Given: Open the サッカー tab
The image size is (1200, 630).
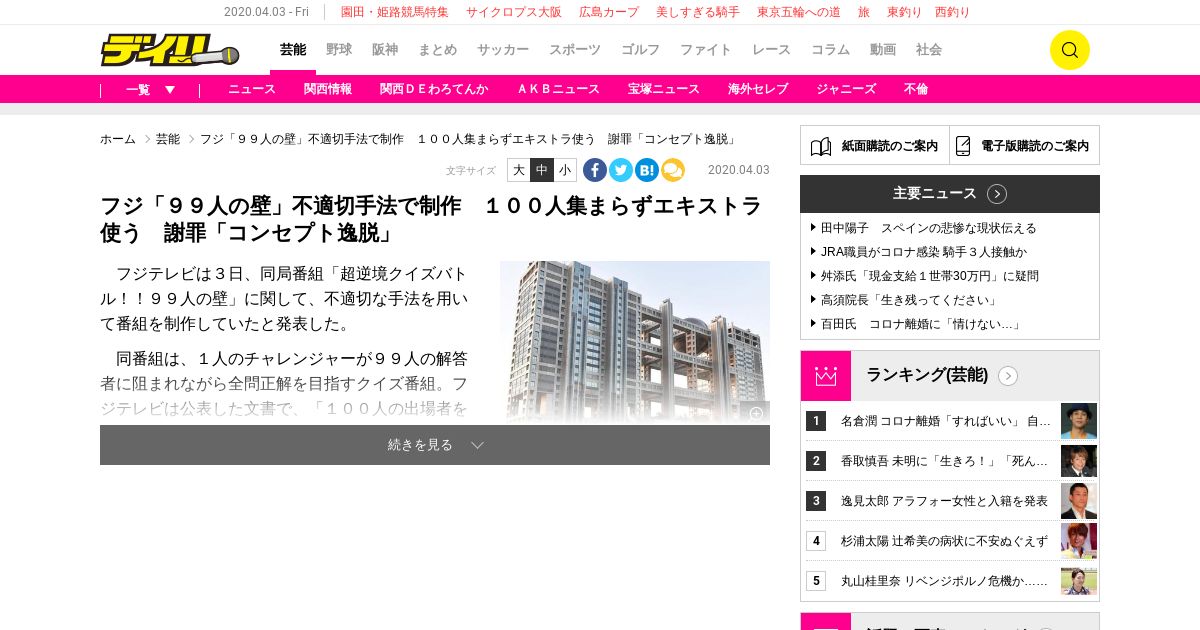Looking at the screenshot, I should click(x=503, y=50).
